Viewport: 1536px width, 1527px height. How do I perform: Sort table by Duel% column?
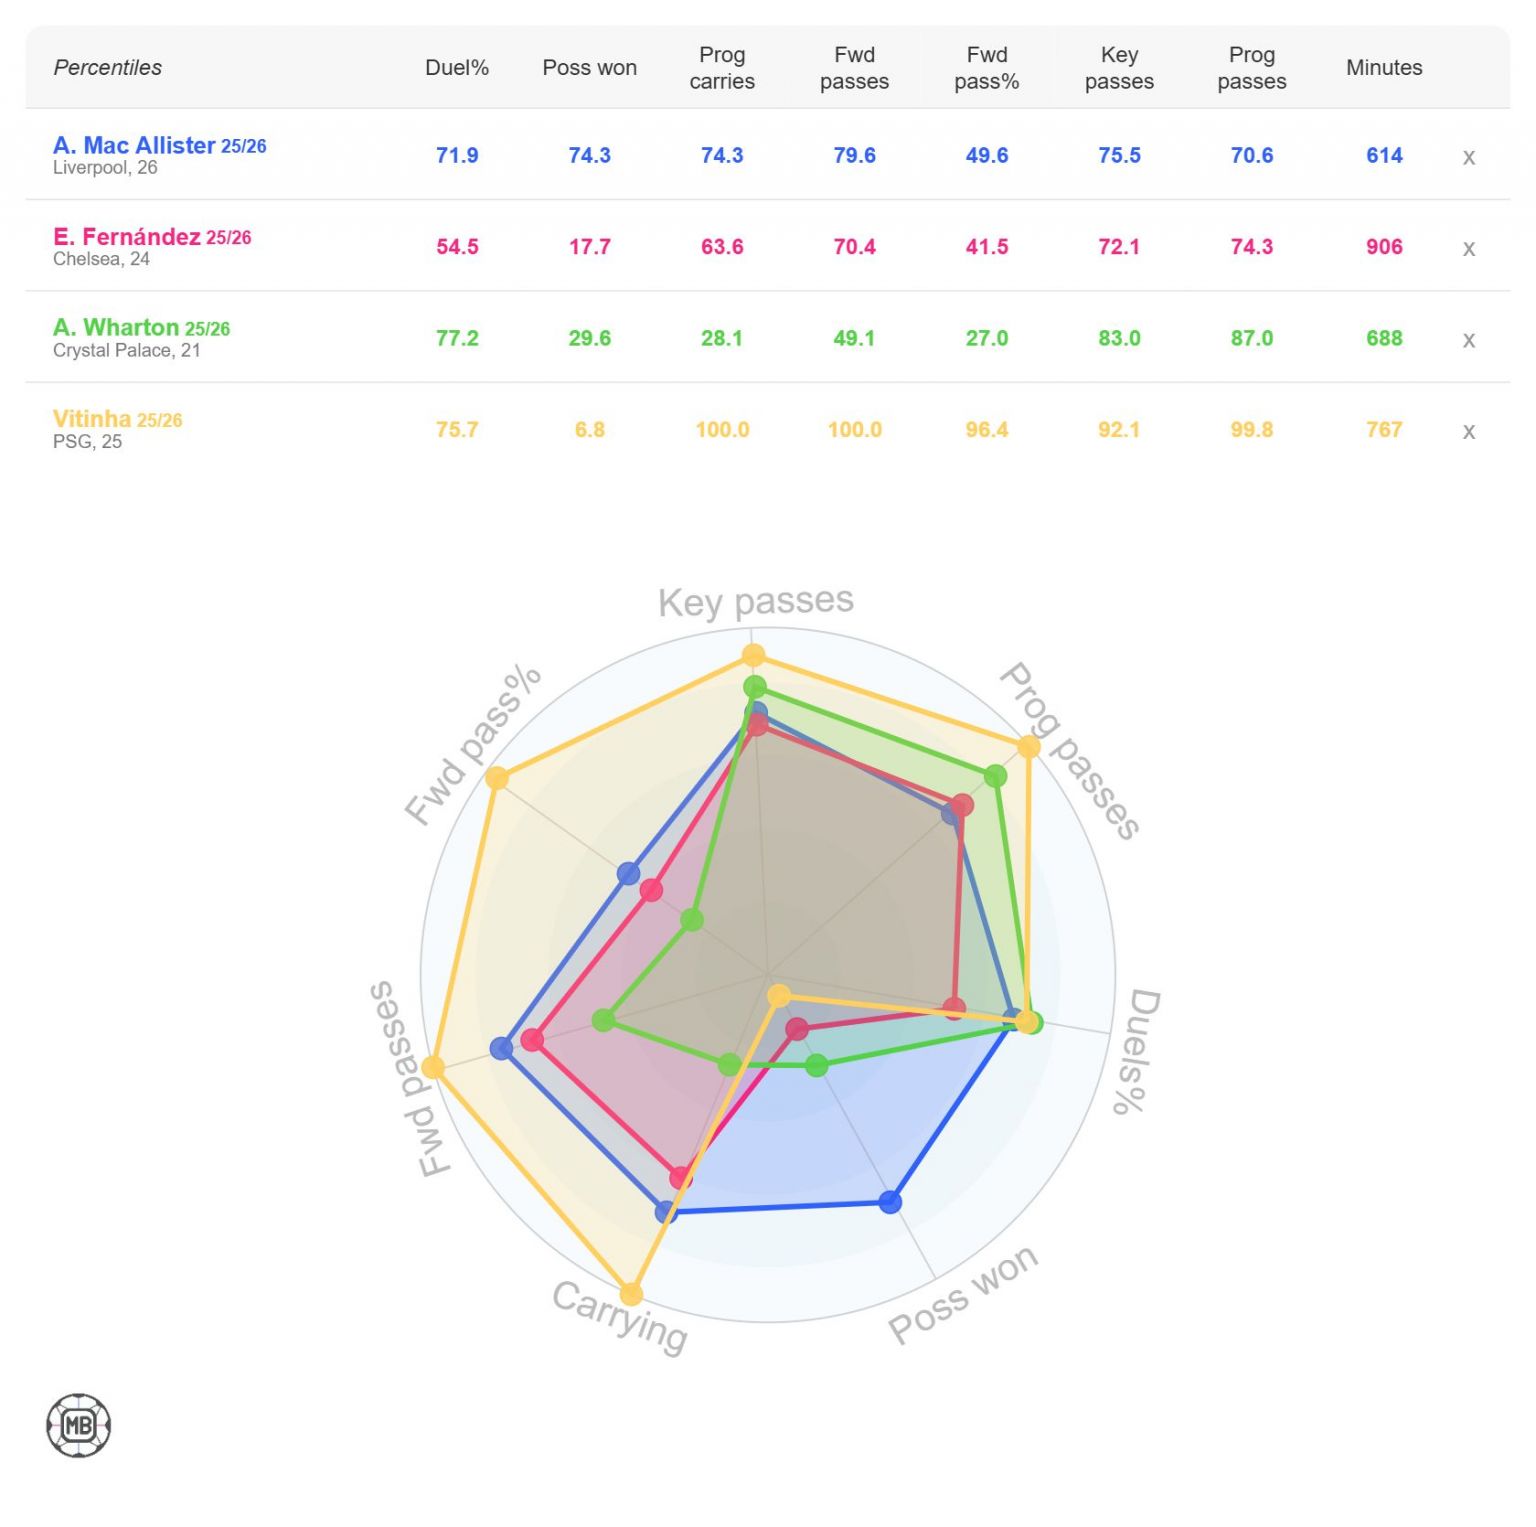pyautogui.click(x=457, y=68)
